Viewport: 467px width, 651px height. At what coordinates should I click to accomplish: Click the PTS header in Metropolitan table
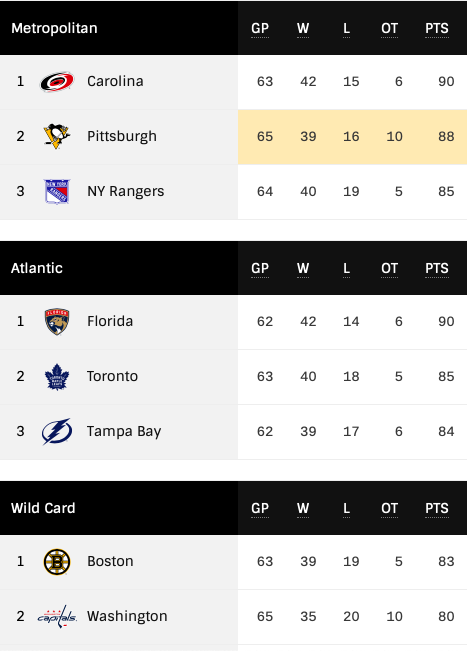[x=437, y=29]
